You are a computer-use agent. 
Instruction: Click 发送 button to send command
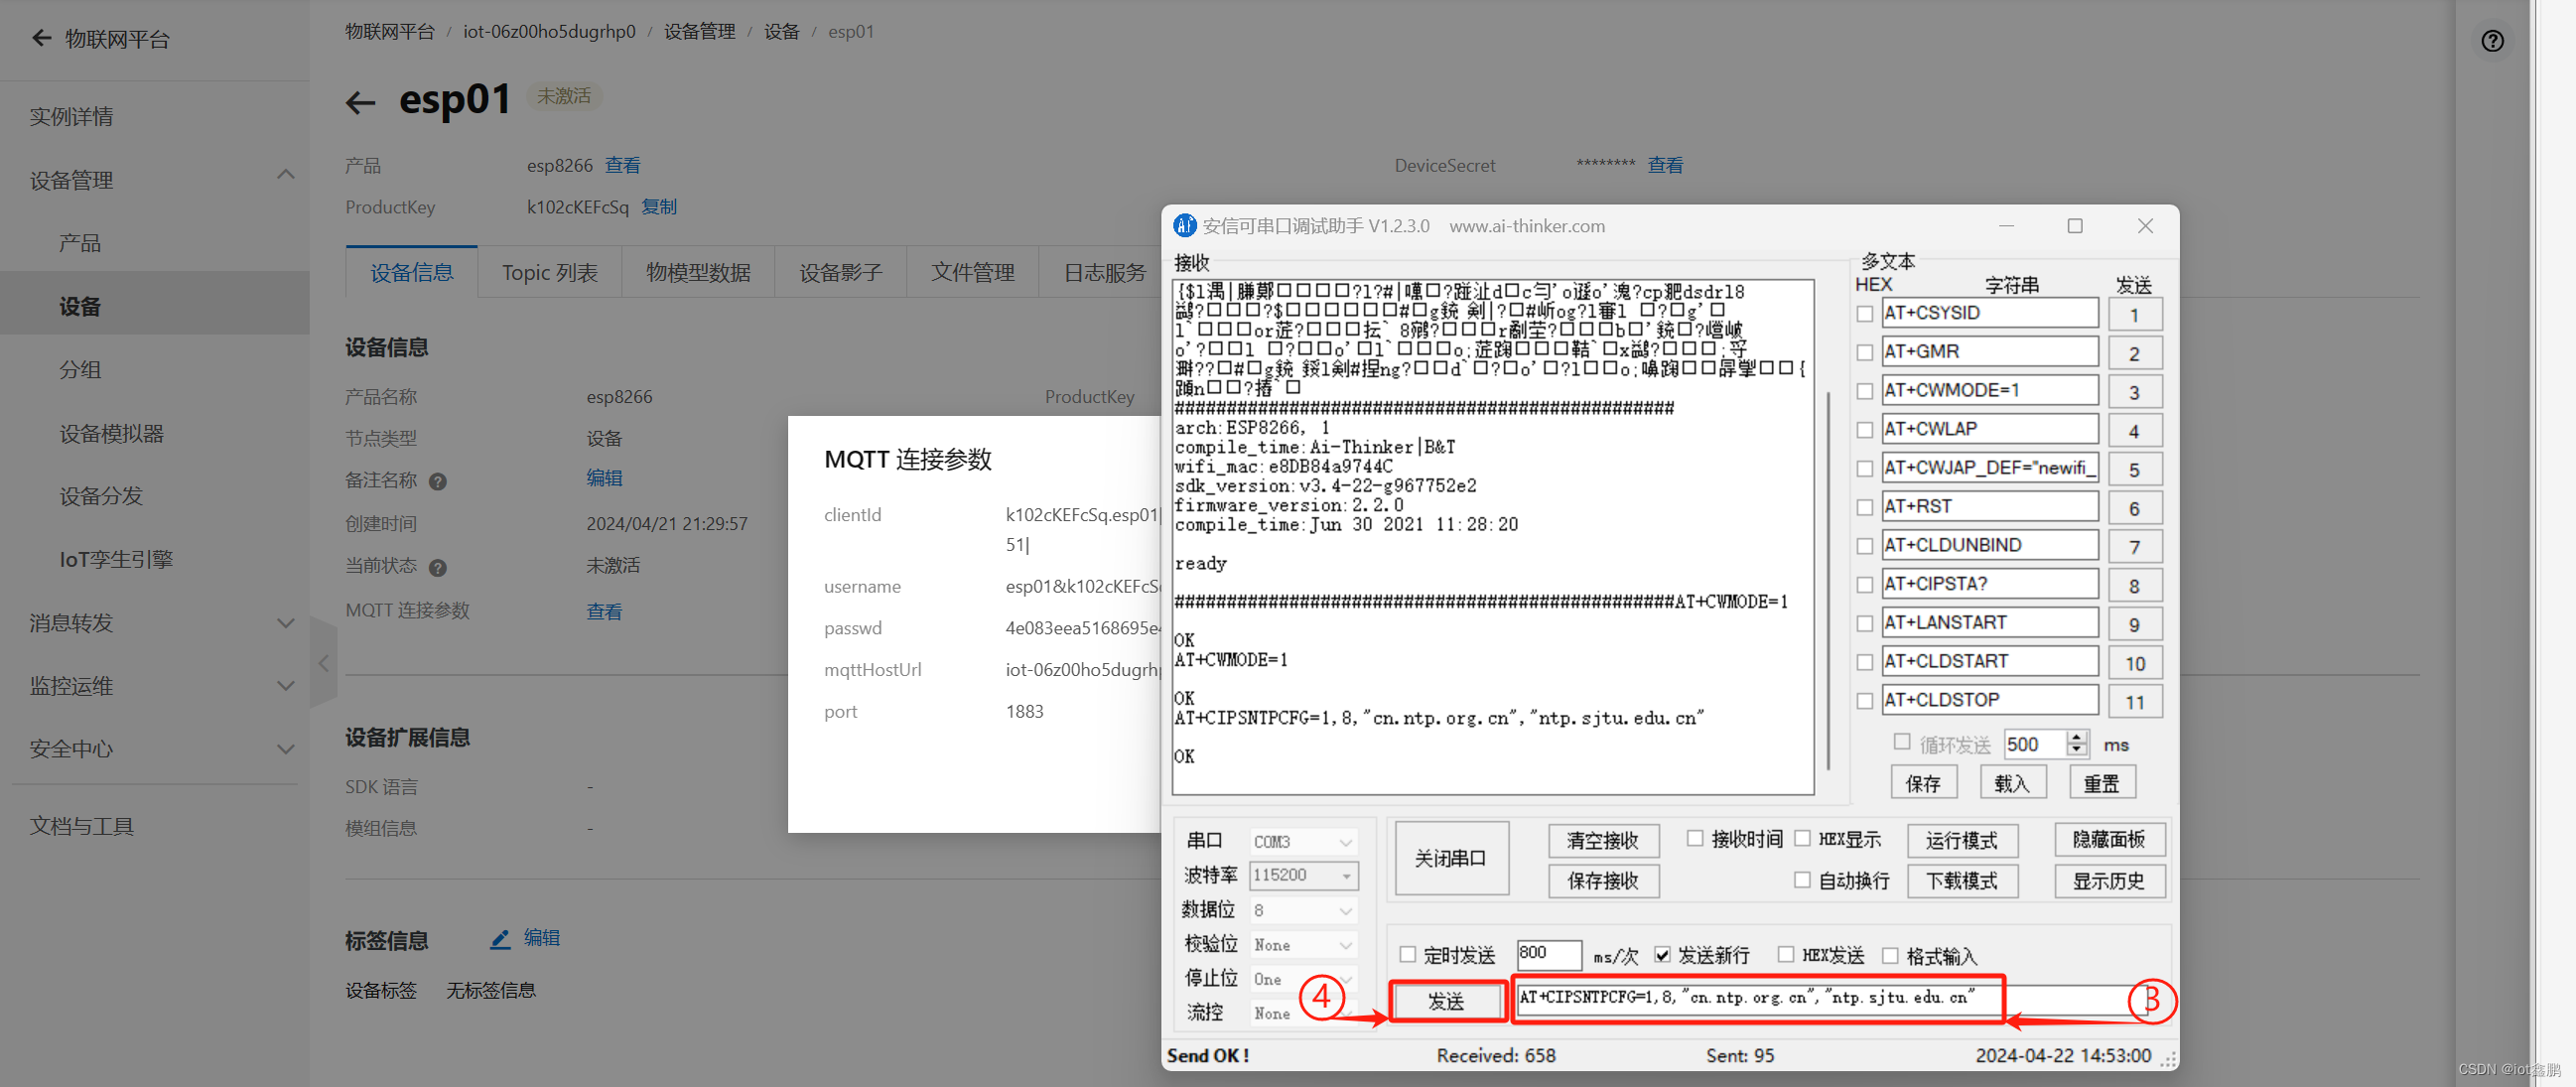[1446, 1001]
